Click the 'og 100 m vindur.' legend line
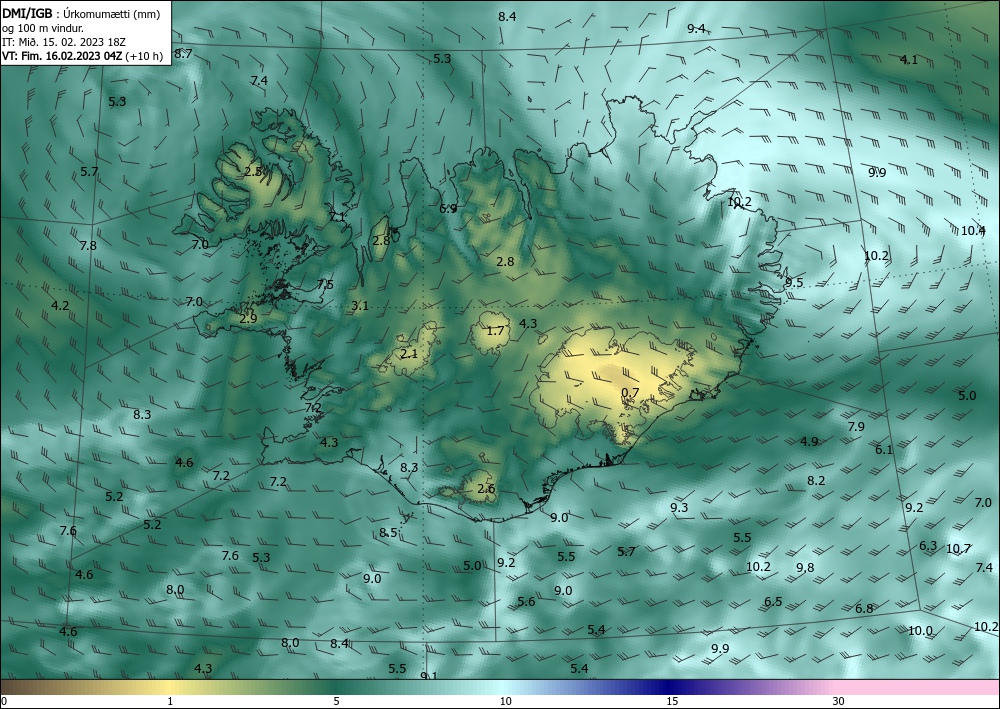Viewport: 1000px width, 709px height. pyautogui.click(x=43, y=28)
